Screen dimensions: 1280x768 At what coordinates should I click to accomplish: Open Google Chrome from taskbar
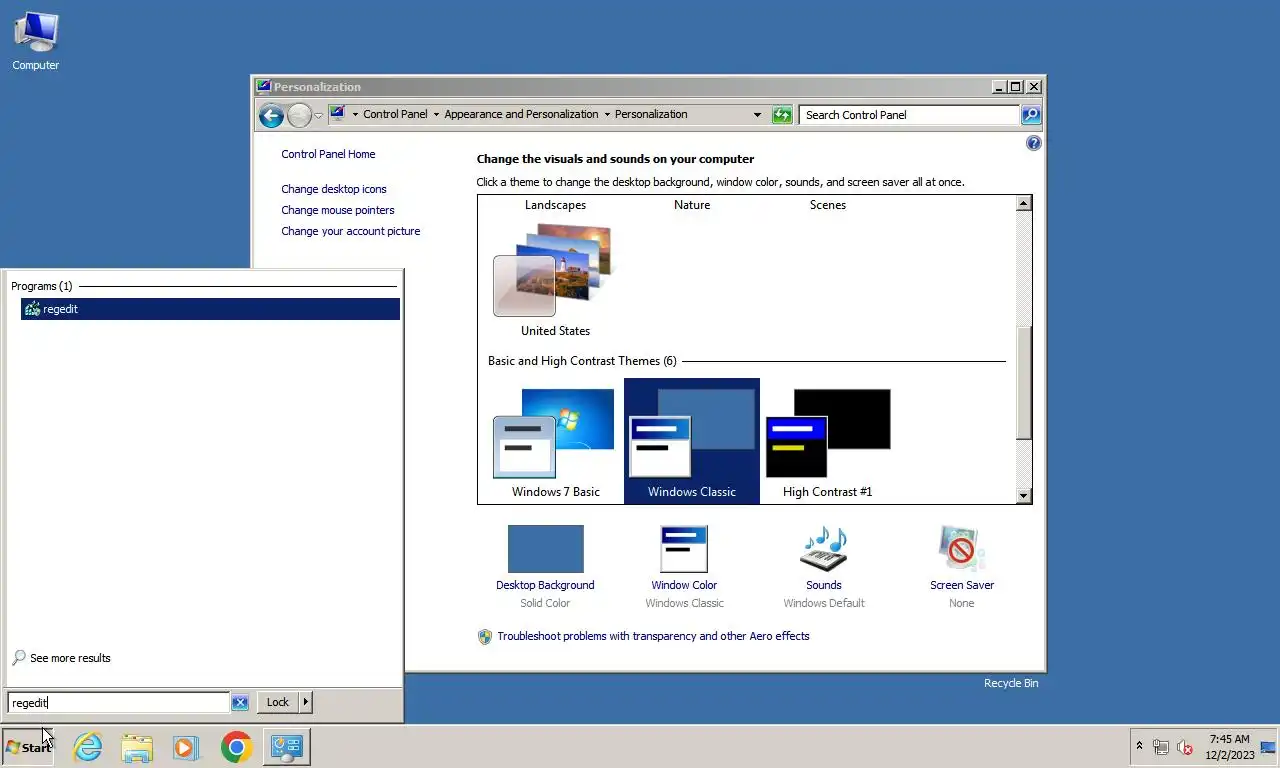[x=237, y=747]
